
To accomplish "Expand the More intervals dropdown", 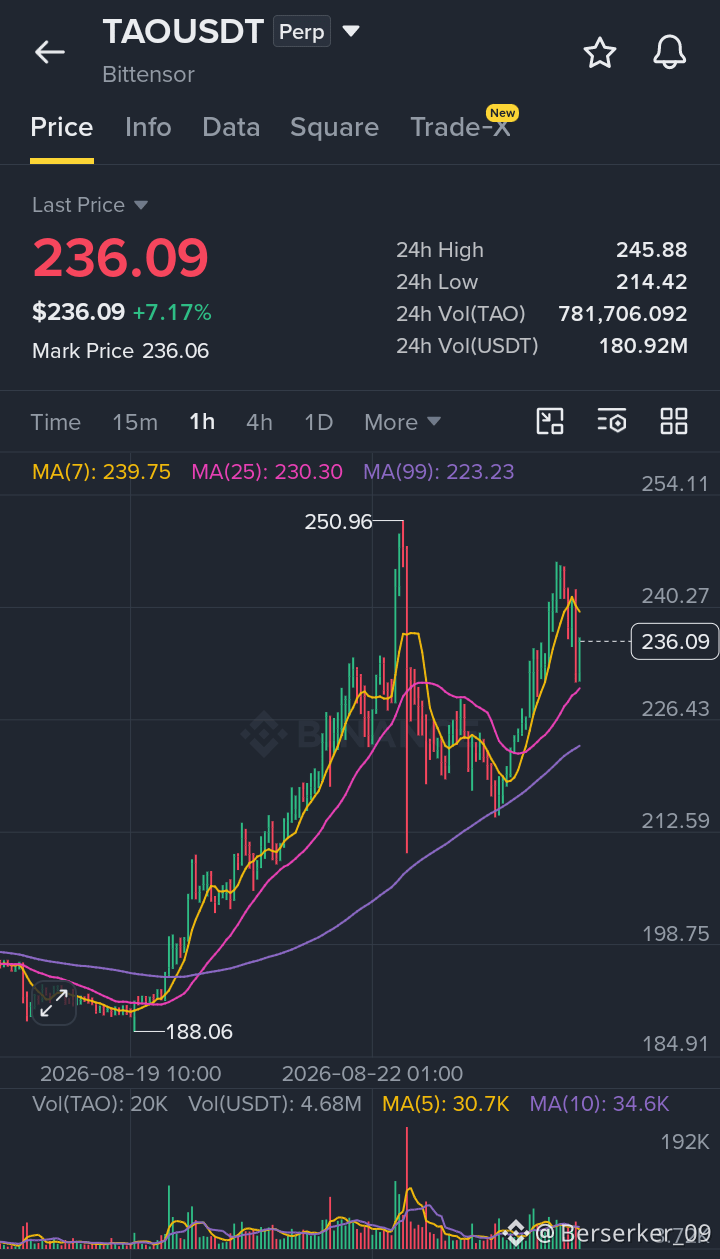I will click(x=402, y=422).
